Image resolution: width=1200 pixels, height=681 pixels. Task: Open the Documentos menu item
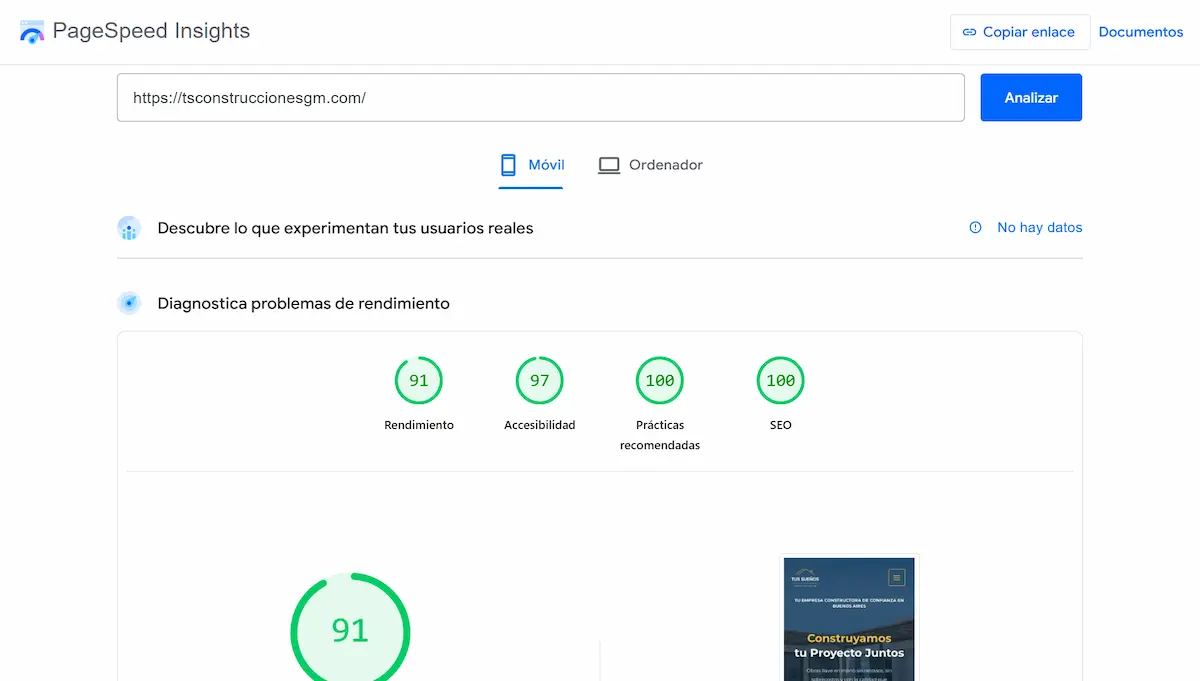(1141, 31)
